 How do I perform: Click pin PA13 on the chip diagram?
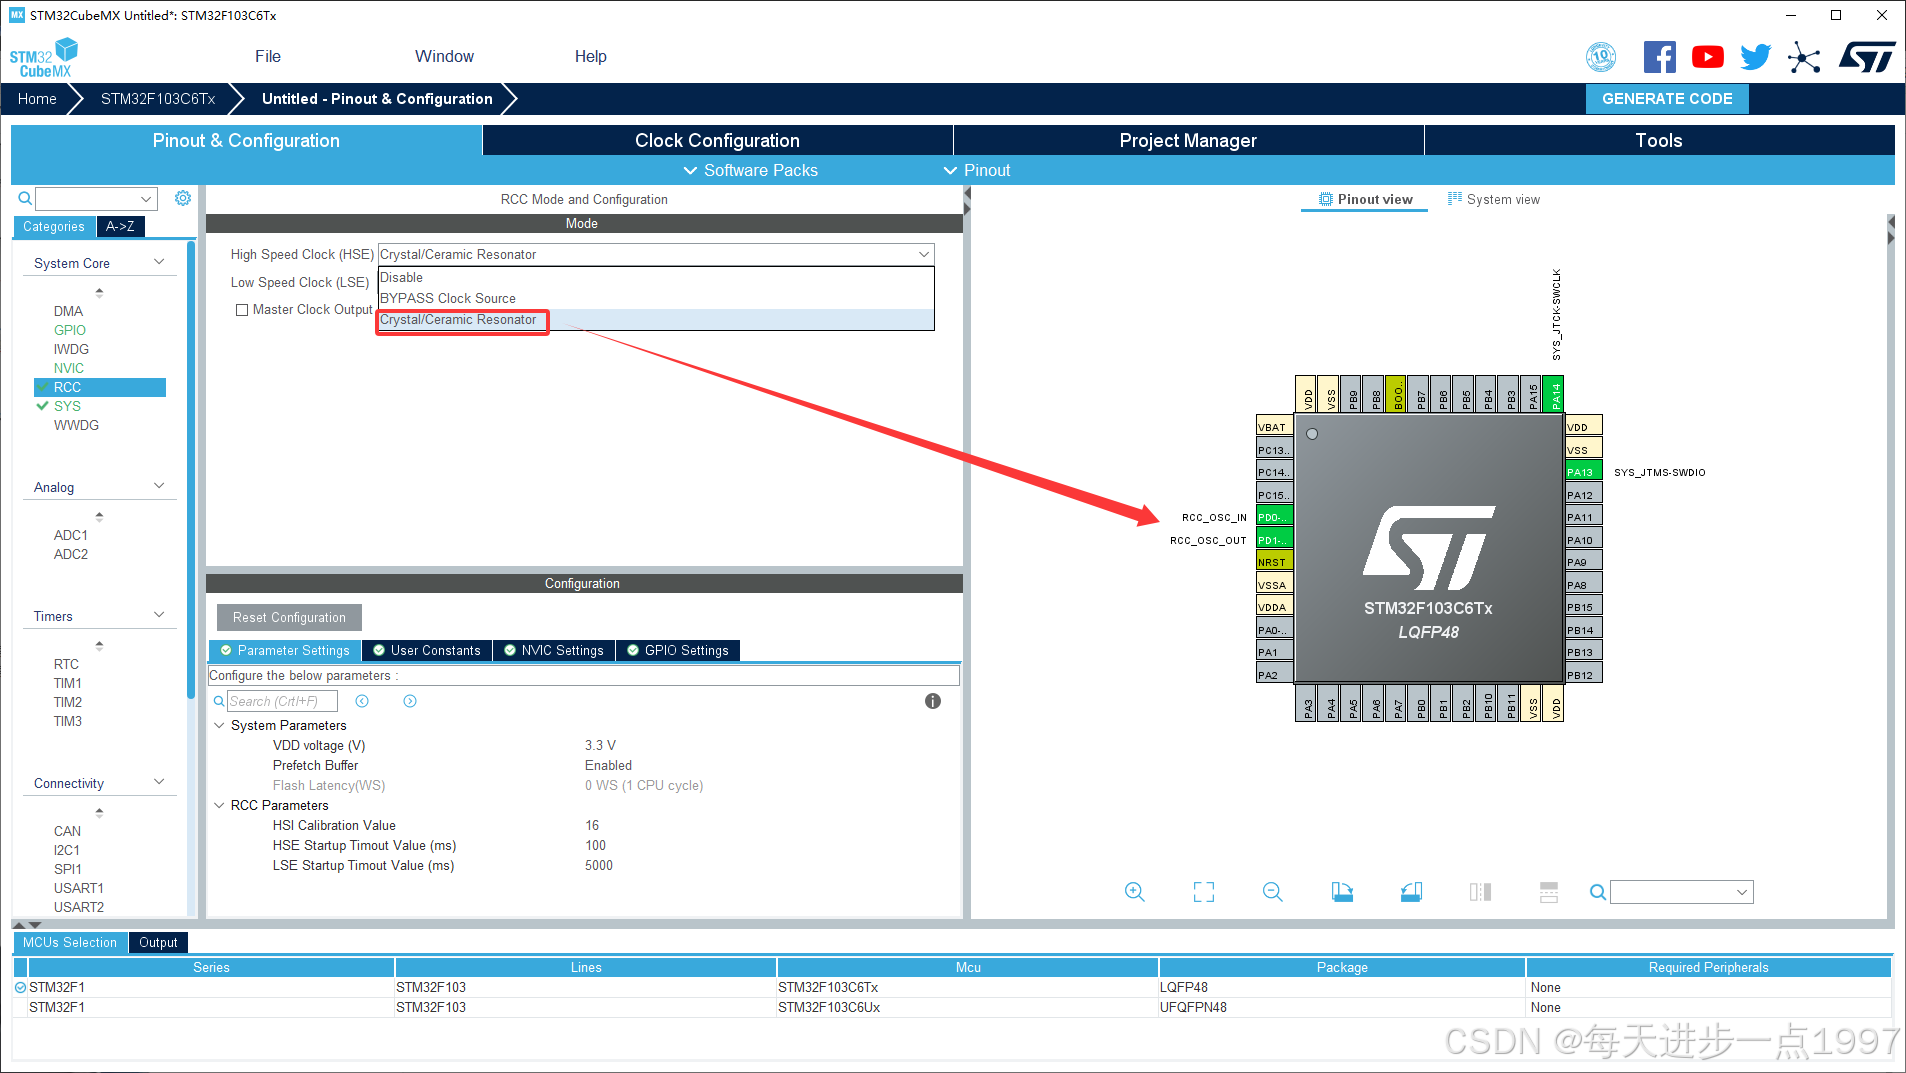[x=1583, y=471]
